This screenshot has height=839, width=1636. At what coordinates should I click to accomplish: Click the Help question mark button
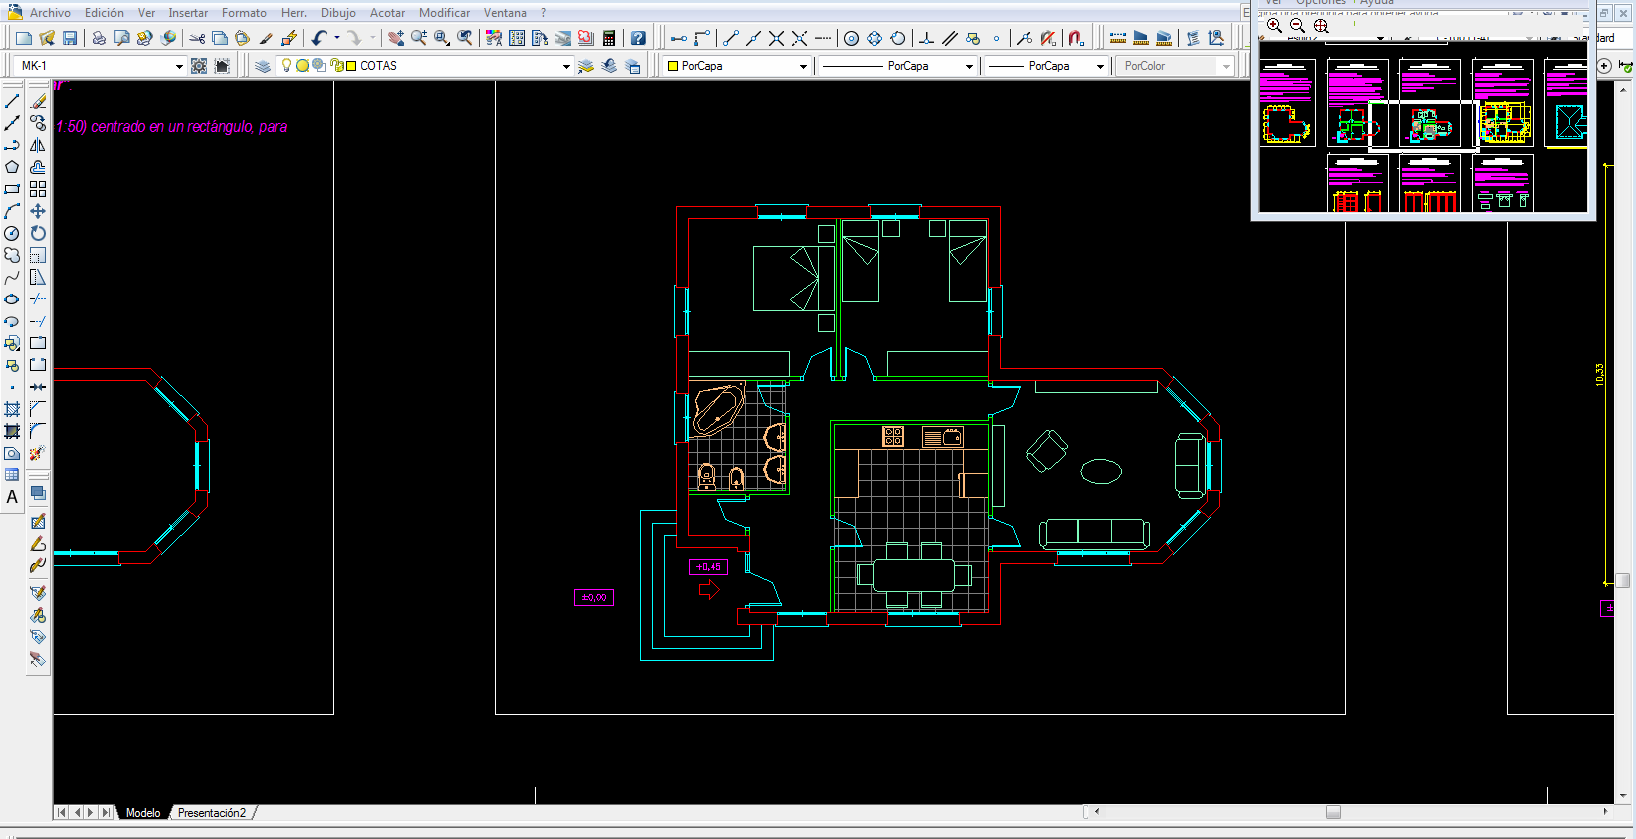[638, 38]
